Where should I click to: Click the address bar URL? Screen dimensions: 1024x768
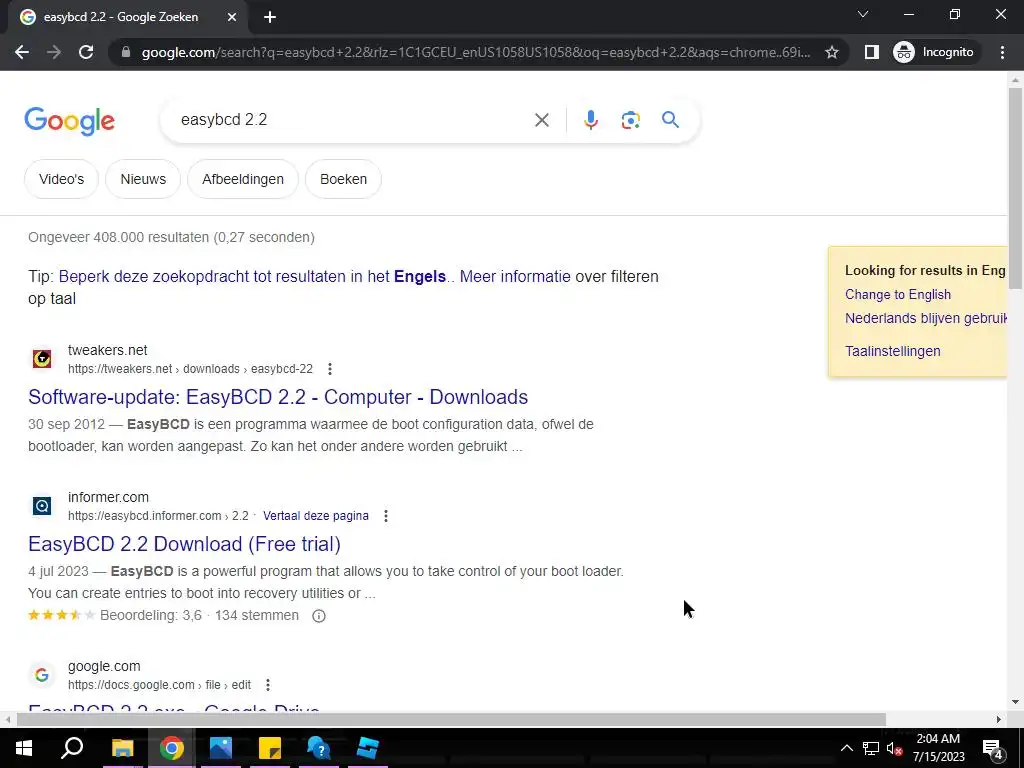tap(476, 52)
